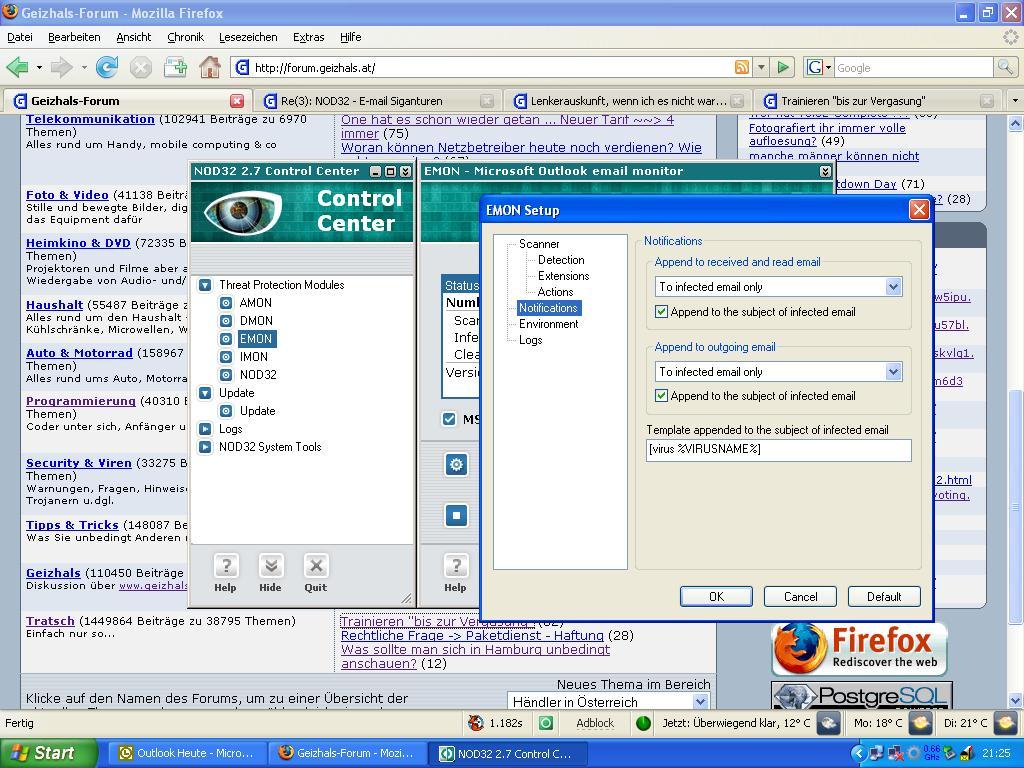The height and width of the screenshot is (768, 1024).
Task: Click the Google search input field
Action: [914, 67]
